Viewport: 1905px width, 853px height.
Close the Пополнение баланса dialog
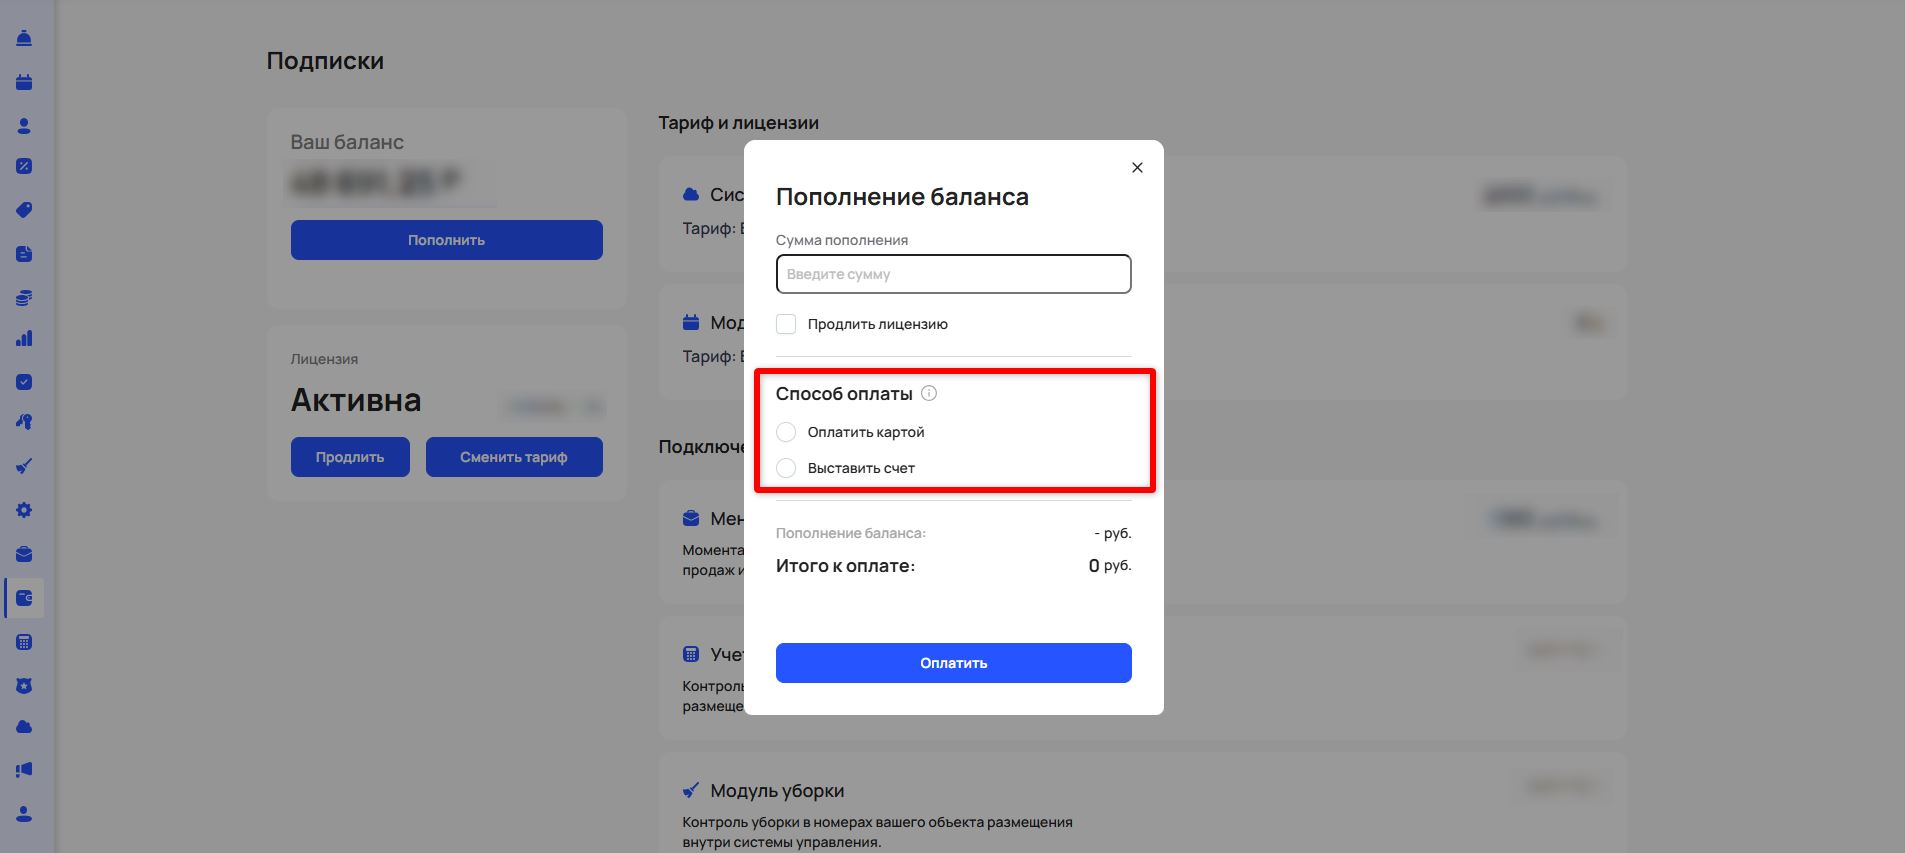coord(1137,168)
